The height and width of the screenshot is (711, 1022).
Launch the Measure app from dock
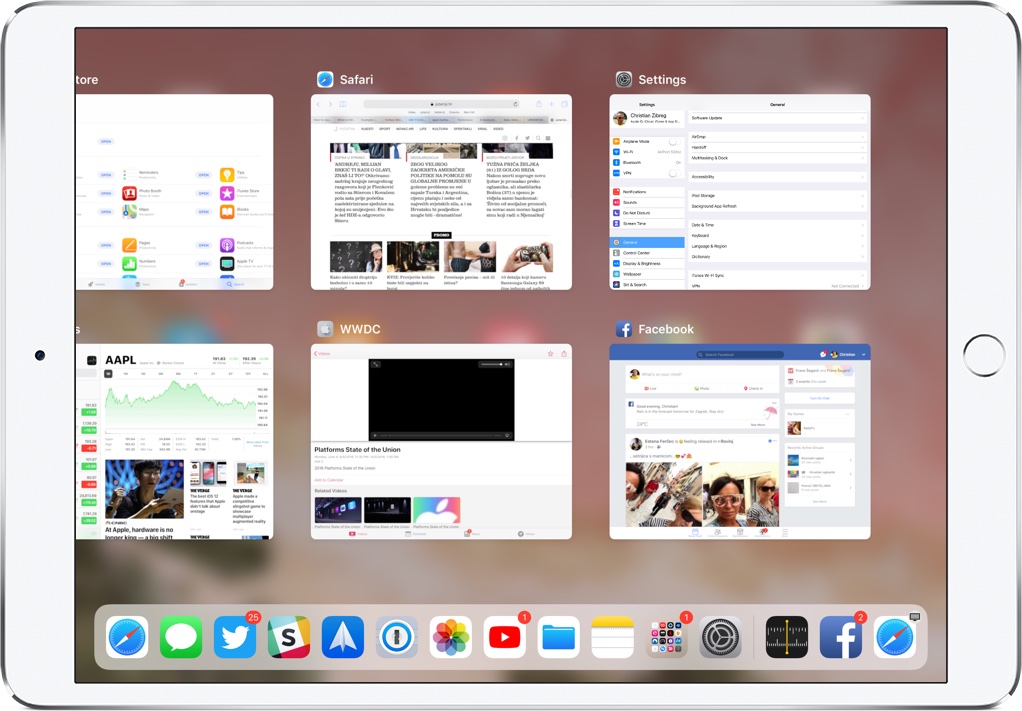click(787, 637)
